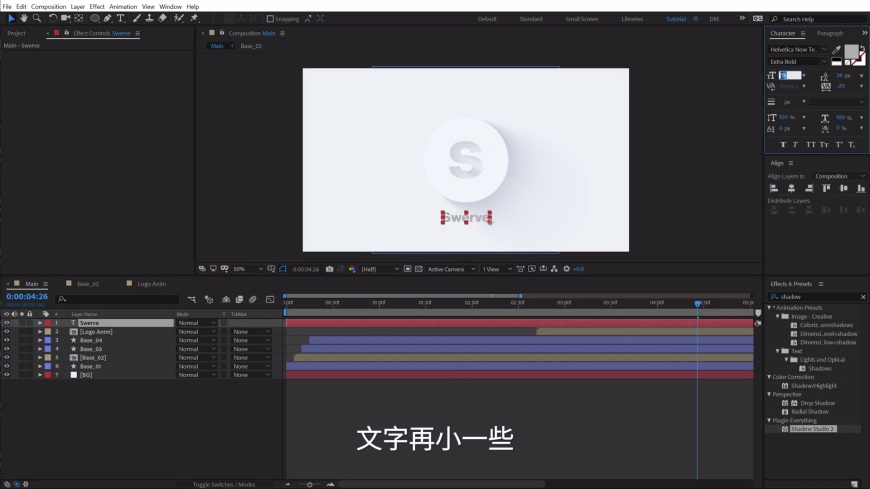Open the 50% magnification dropdown

coord(247,269)
